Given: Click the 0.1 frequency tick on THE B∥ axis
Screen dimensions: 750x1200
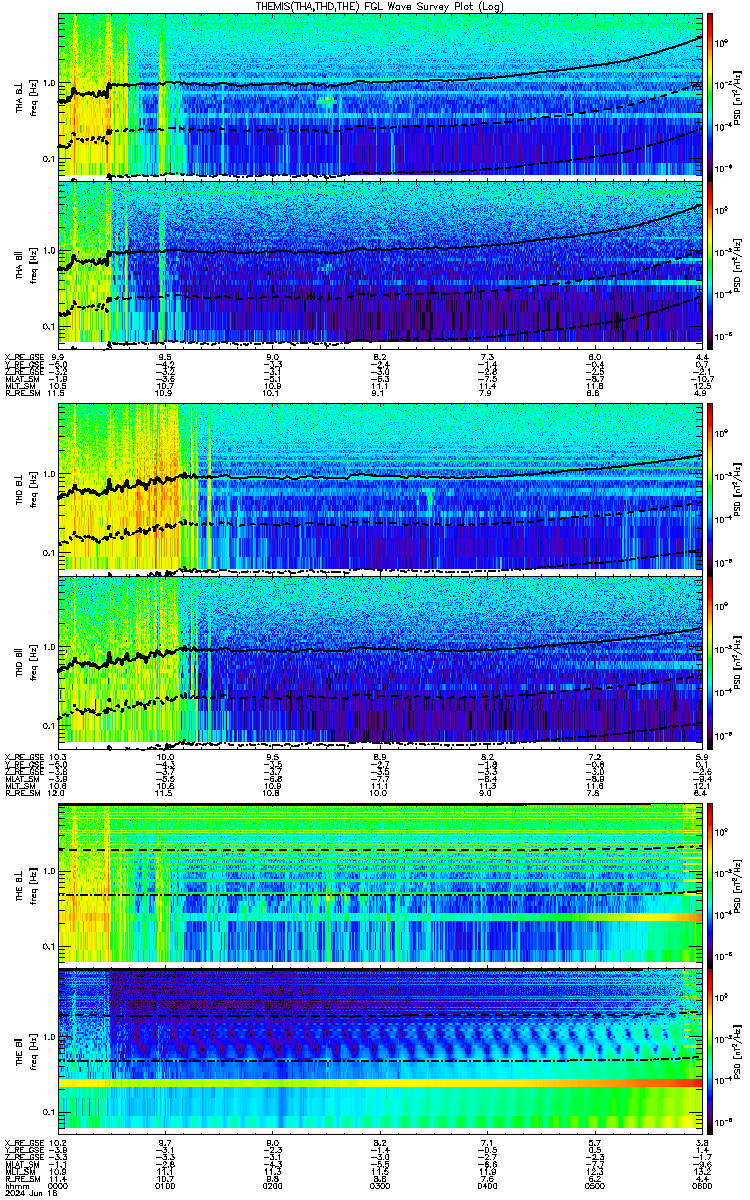Looking at the screenshot, I should [x=49, y=1113].
